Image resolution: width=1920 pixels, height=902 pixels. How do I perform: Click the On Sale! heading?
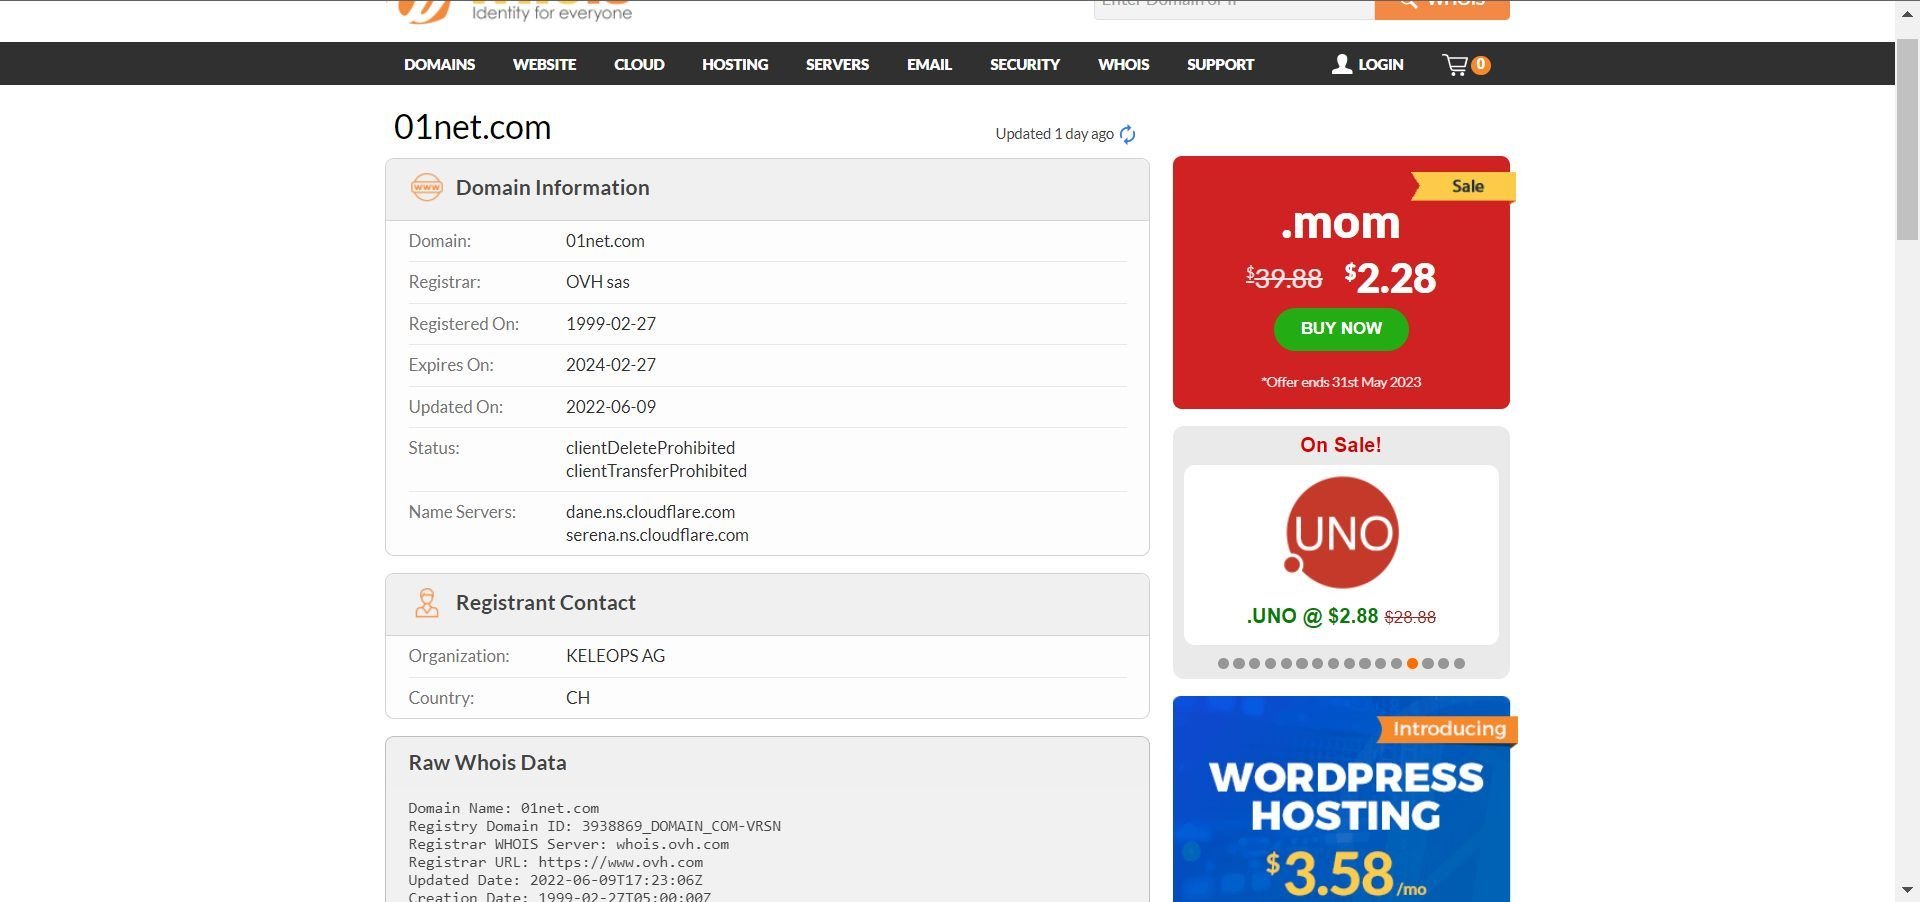pyautogui.click(x=1341, y=445)
